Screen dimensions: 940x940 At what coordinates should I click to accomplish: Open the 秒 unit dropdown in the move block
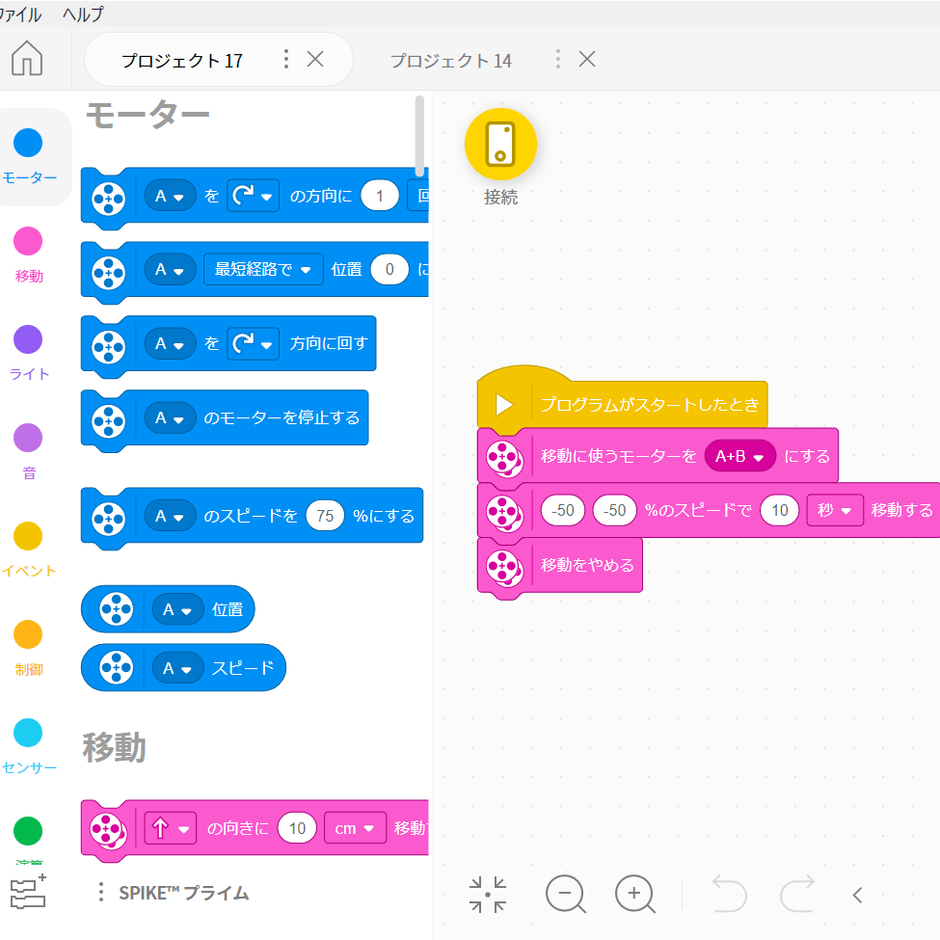834,510
